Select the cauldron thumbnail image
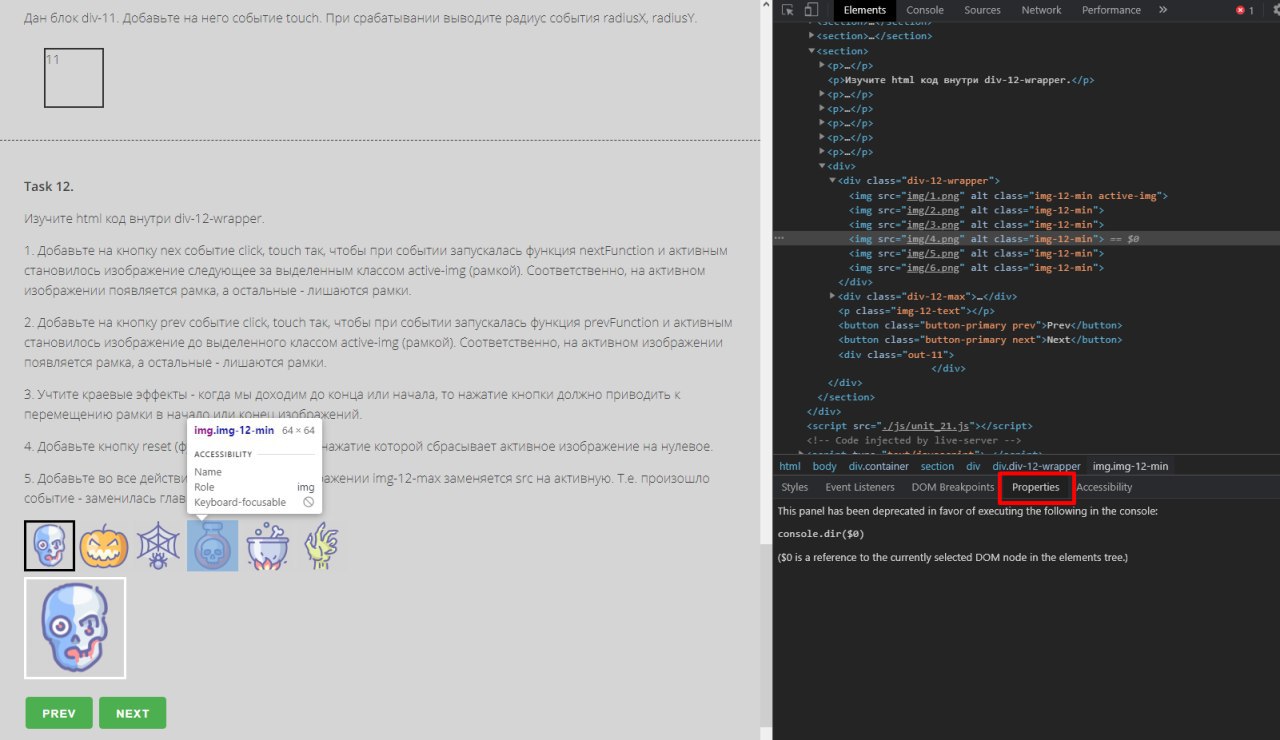 [267, 546]
